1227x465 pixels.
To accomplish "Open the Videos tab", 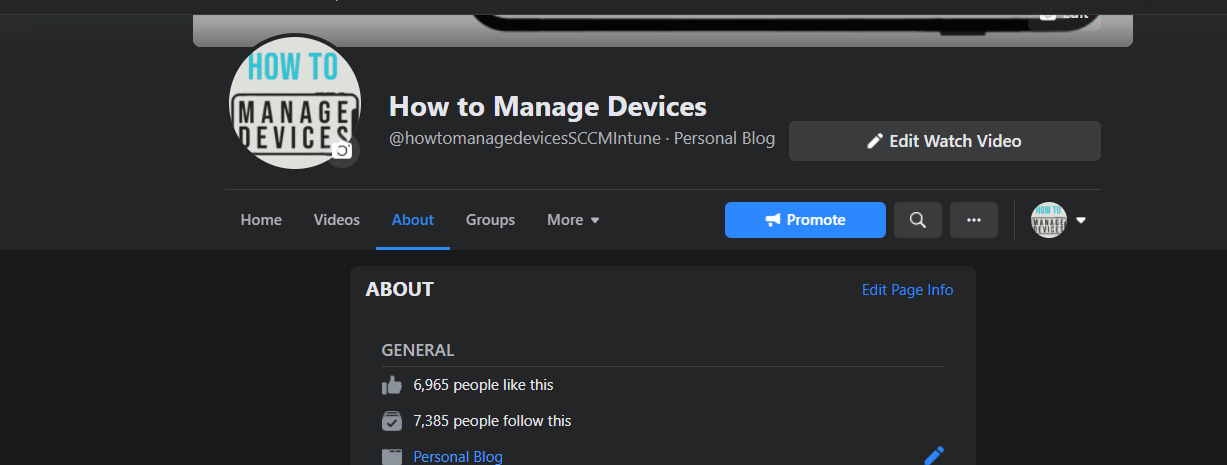I will click(337, 220).
